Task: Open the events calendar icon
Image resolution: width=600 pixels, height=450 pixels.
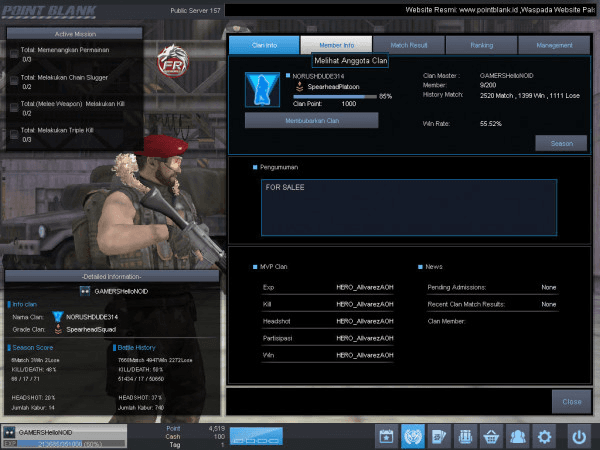Action: (x=387, y=437)
